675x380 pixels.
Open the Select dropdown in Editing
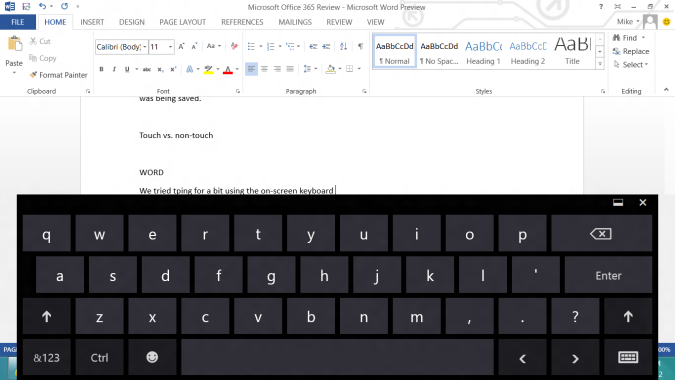coord(631,65)
